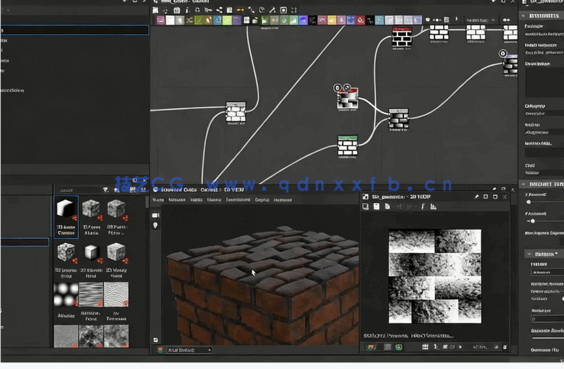
Task: Add the light green node from the node palette
Action: (227, 20)
